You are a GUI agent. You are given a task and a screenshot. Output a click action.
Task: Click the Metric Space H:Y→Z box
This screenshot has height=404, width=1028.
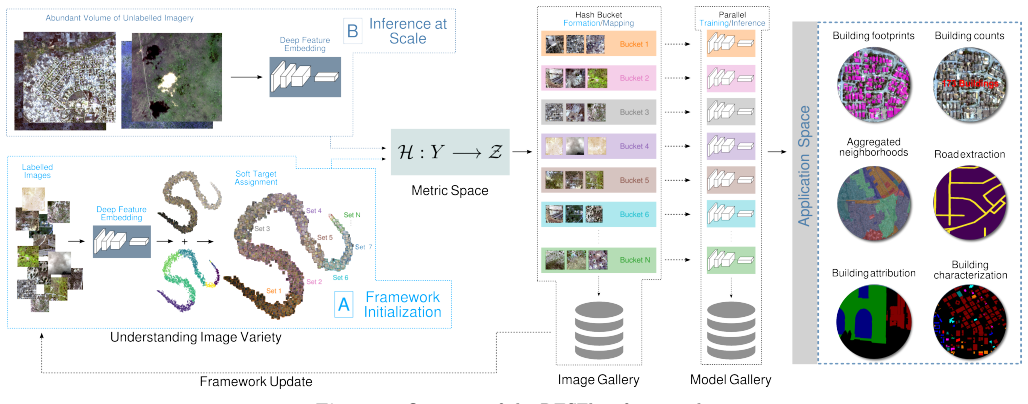tap(450, 152)
